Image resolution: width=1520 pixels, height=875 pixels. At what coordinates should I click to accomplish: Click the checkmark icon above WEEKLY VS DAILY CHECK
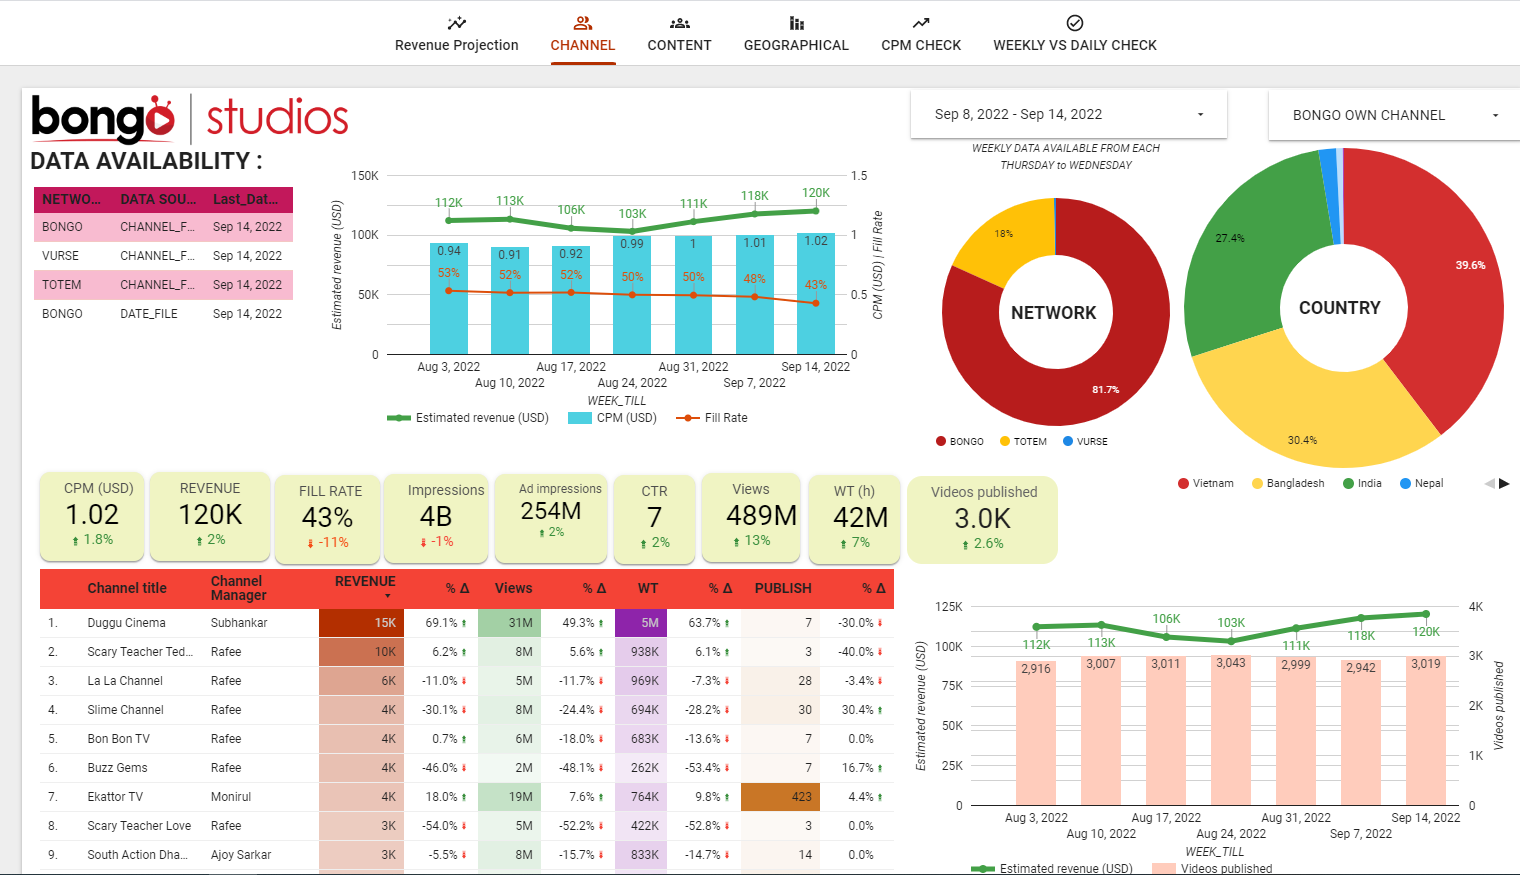click(x=1074, y=23)
